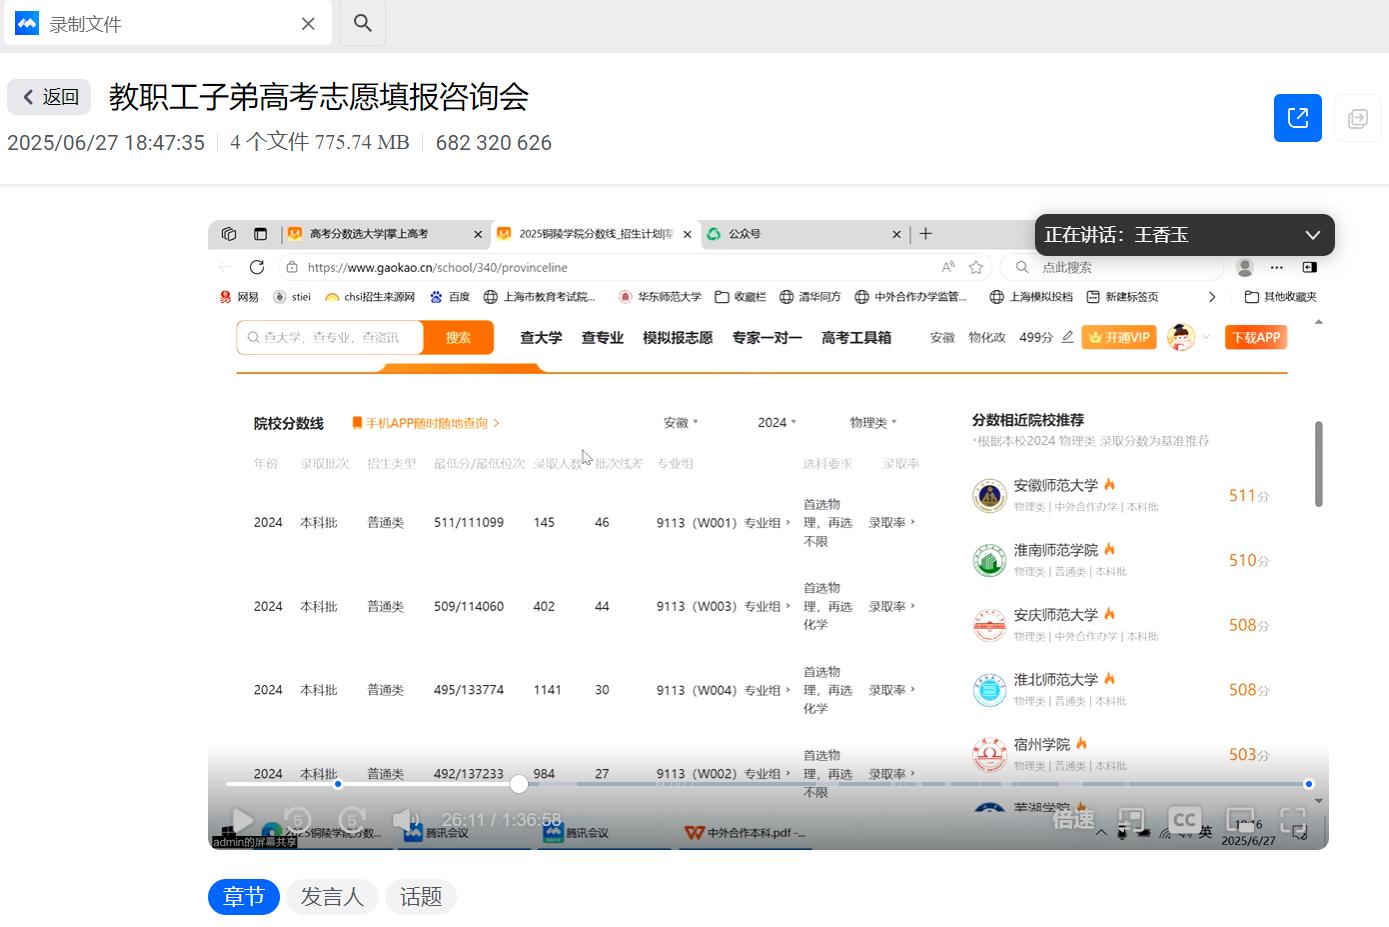Close the 录制文件 tab

pyautogui.click(x=308, y=24)
